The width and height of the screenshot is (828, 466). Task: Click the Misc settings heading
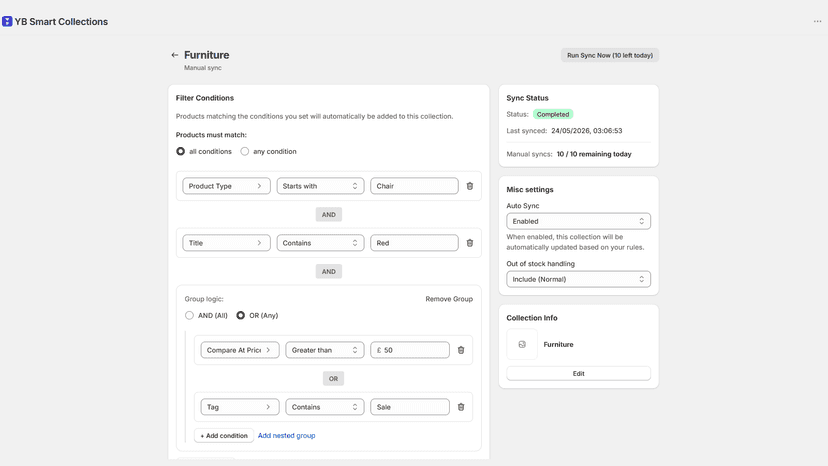[x=530, y=189]
